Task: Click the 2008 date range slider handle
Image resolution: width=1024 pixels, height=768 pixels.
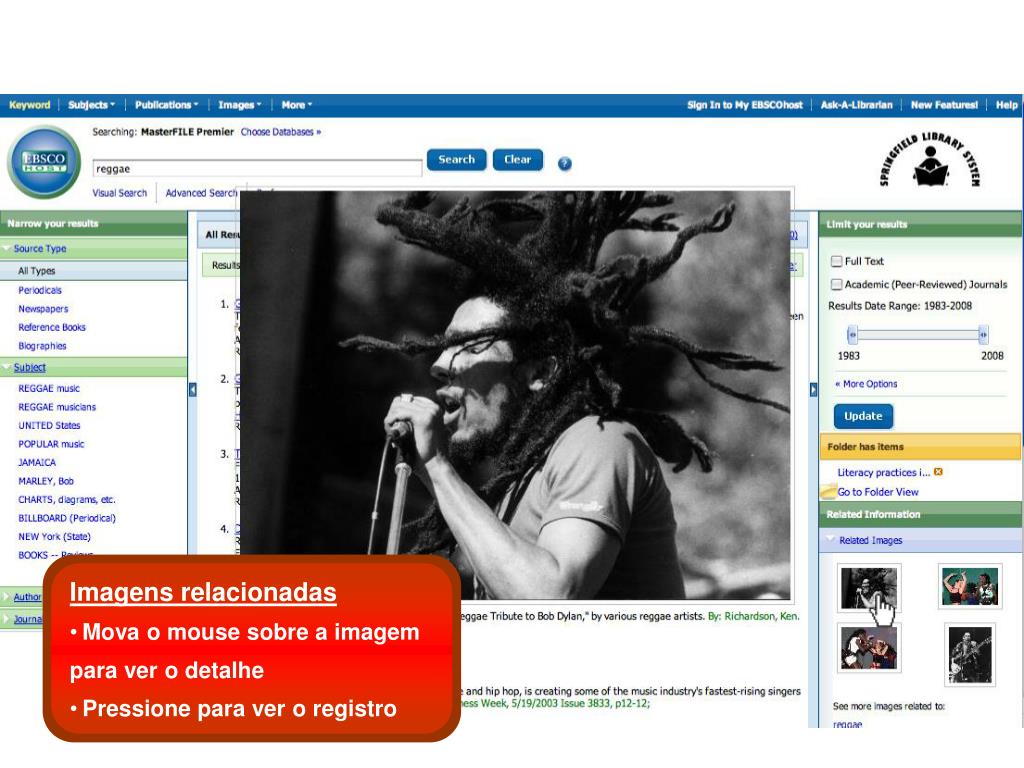Action: point(983,334)
